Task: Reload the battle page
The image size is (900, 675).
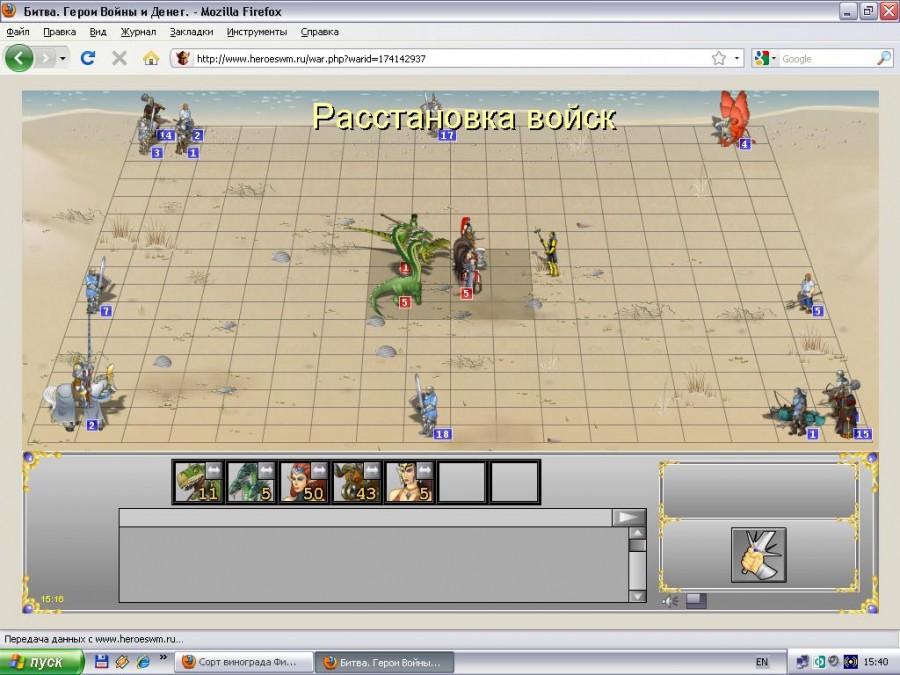Action: 88,58
